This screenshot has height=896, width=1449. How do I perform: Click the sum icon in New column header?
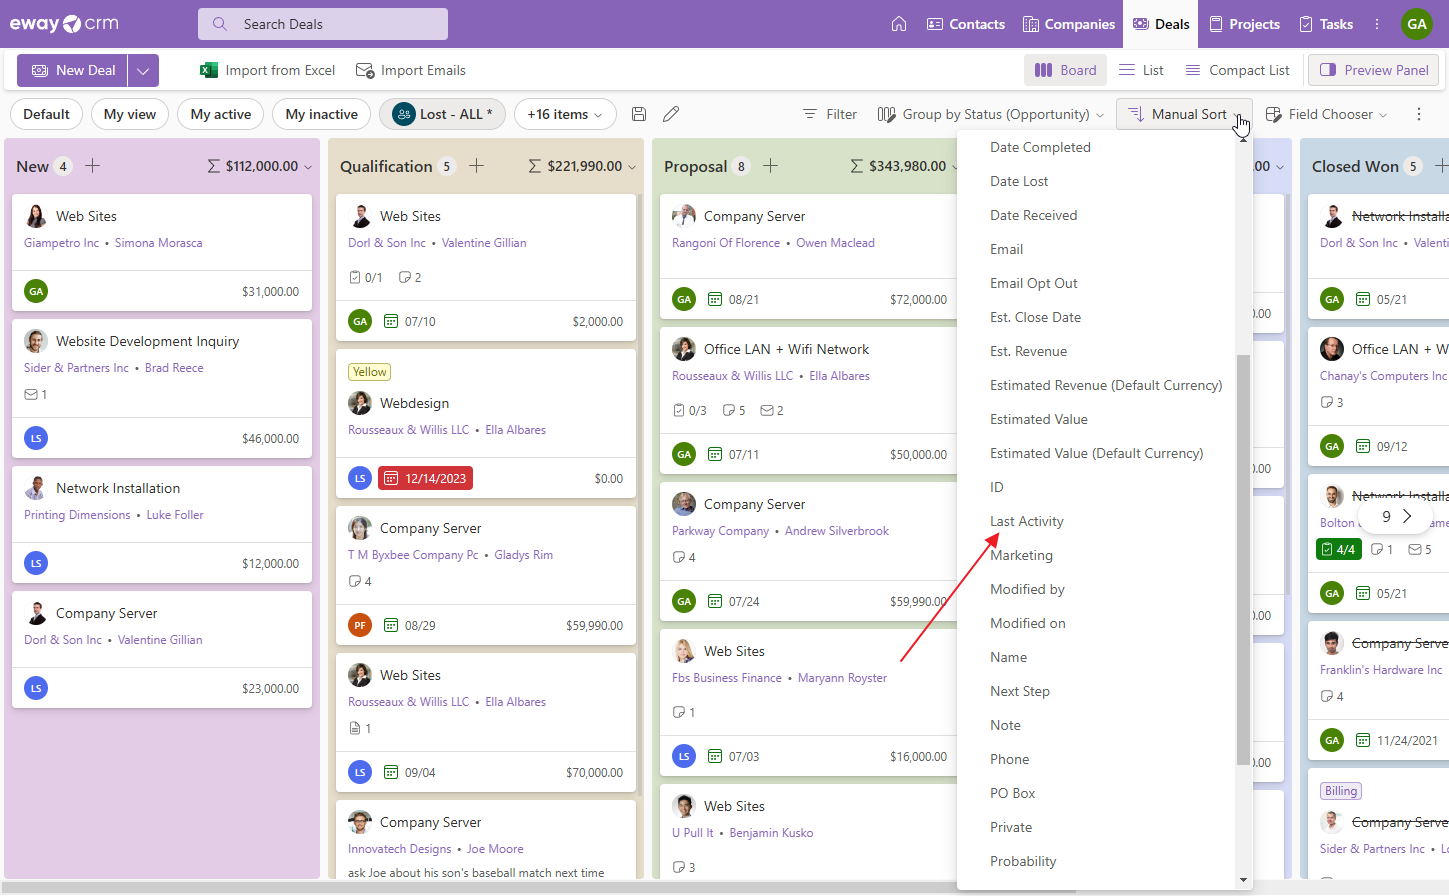coord(213,166)
